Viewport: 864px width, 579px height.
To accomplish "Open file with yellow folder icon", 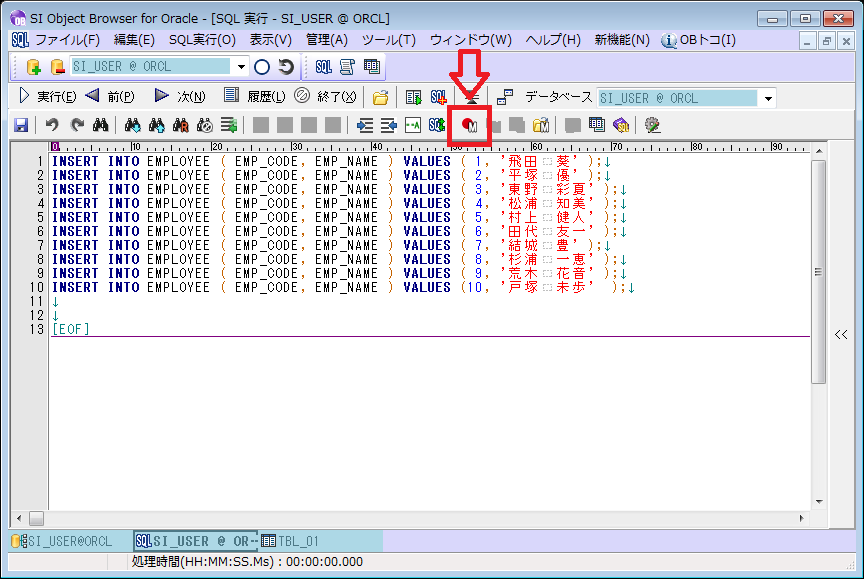I will pos(380,97).
